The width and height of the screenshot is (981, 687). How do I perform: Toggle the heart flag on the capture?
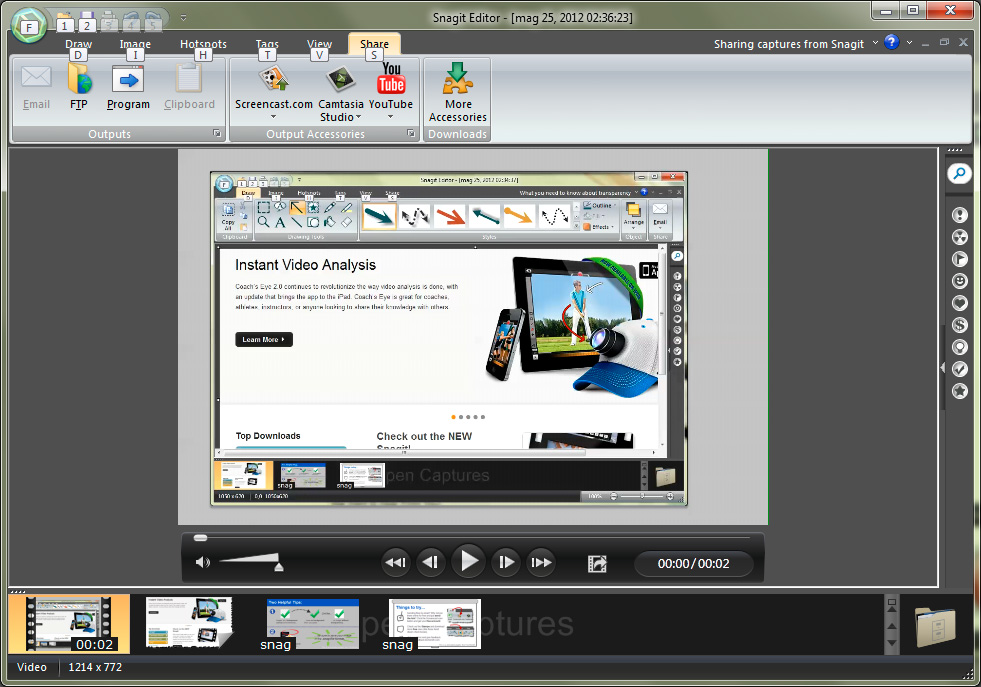[x=959, y=303]
